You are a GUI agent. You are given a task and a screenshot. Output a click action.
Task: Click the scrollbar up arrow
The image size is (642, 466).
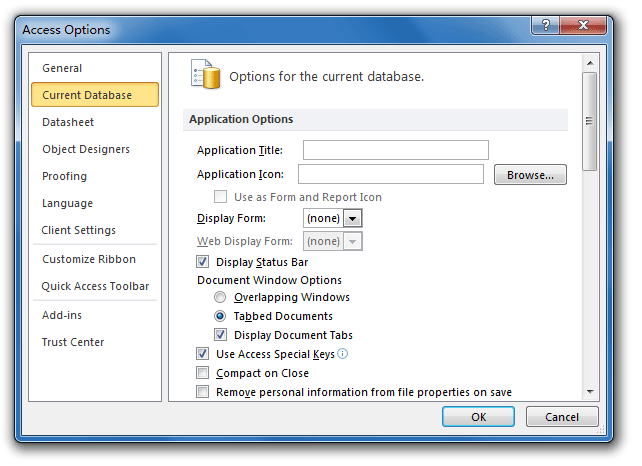click(590, 63)
